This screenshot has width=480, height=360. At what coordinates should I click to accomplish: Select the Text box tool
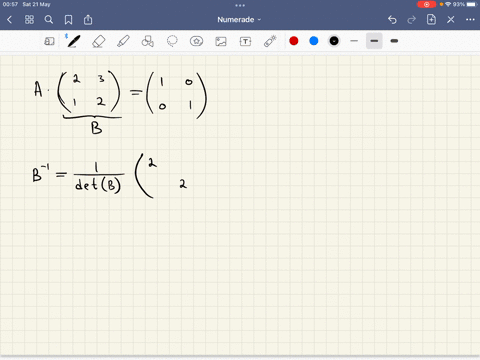245,41
